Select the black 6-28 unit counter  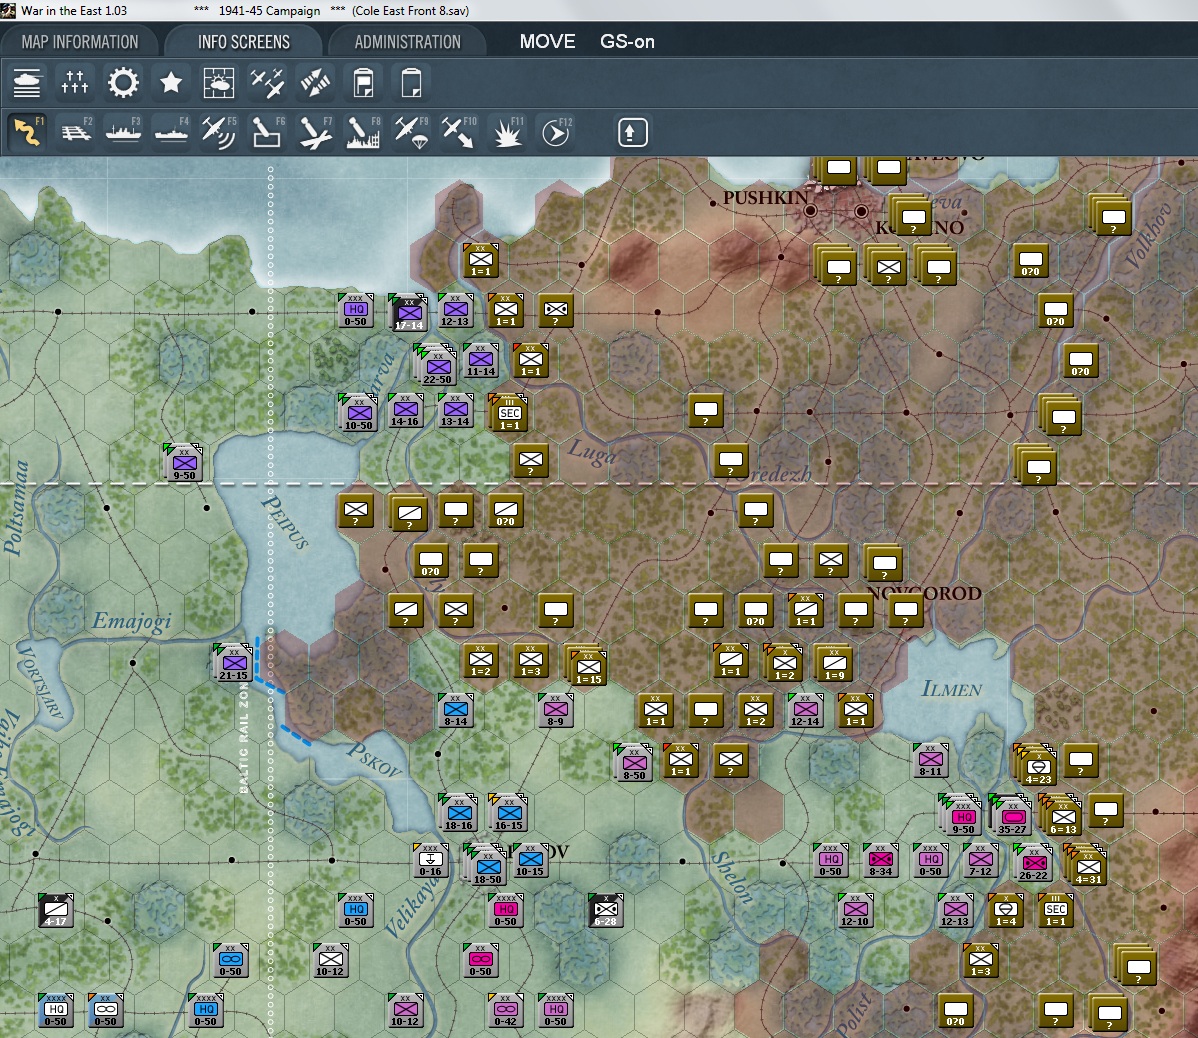606,910
